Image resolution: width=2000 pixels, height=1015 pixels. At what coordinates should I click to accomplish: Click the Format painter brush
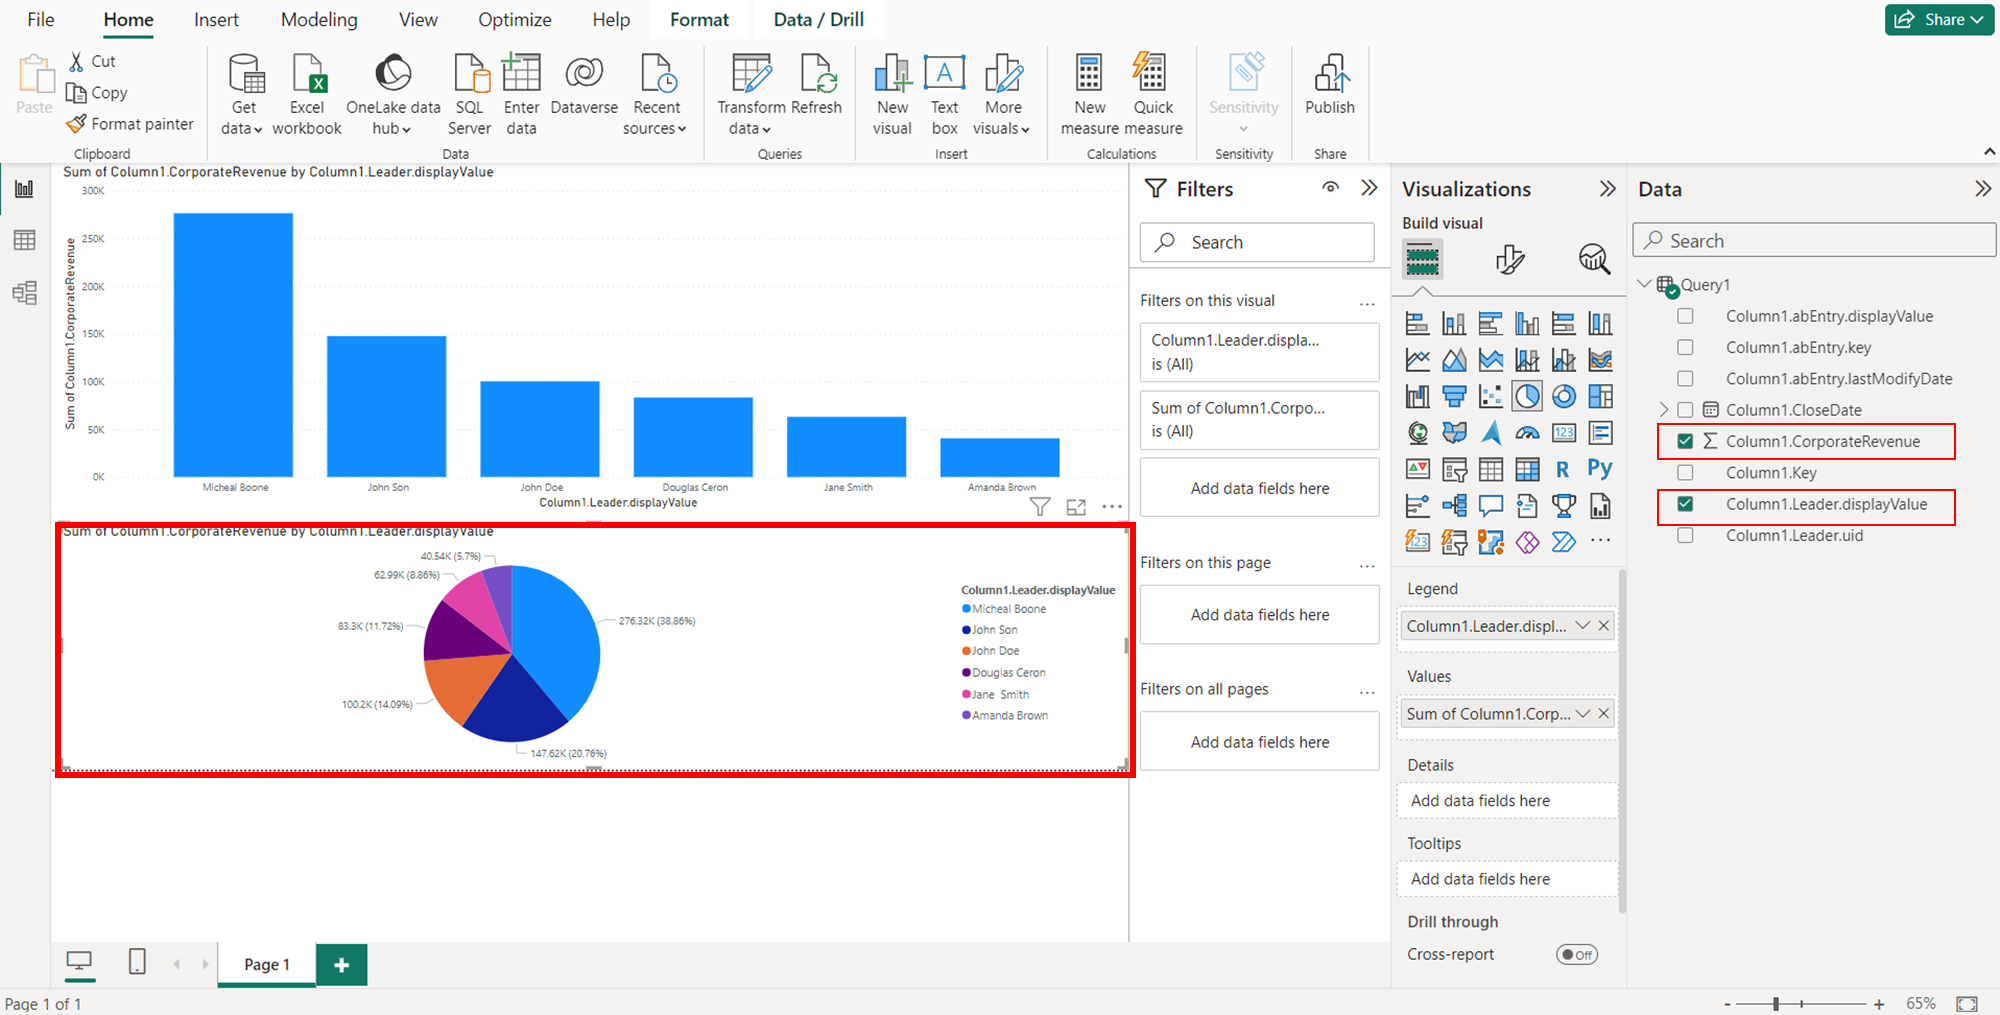76,124
